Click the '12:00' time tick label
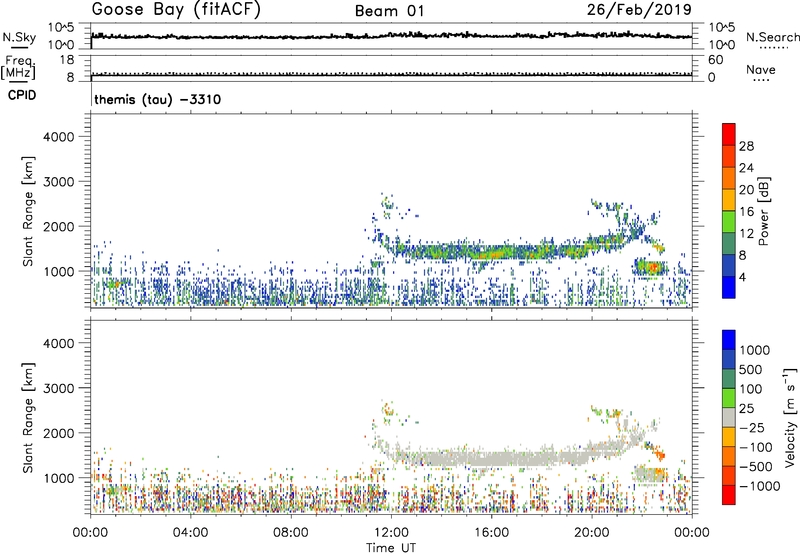Viewport: 800px width, 554px height. tap(391, 533)
